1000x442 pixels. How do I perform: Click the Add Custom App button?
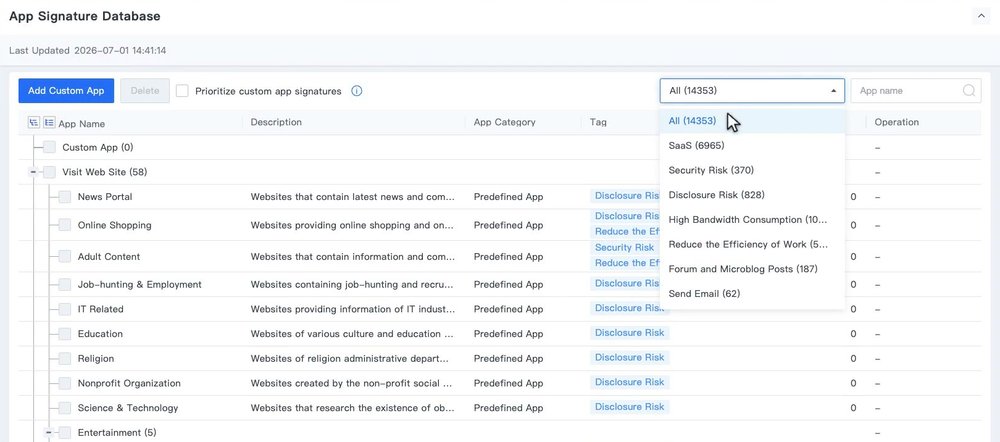66,91
